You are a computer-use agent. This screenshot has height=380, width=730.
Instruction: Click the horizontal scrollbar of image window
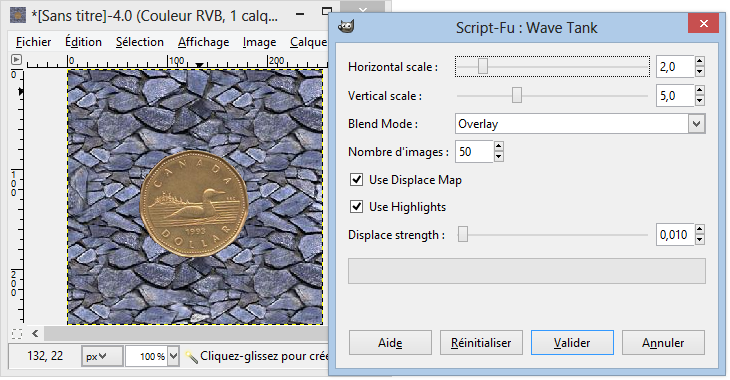(x=185, y=333)
